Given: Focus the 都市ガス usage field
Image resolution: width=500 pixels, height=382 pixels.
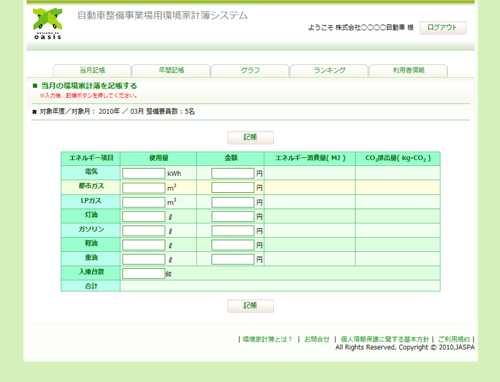Looking at the screenshot, I should [x=144, y=188].
